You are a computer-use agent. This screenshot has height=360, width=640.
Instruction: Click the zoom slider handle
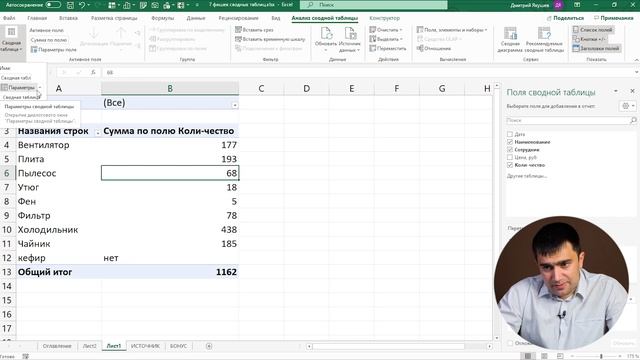tap(601, 356)
